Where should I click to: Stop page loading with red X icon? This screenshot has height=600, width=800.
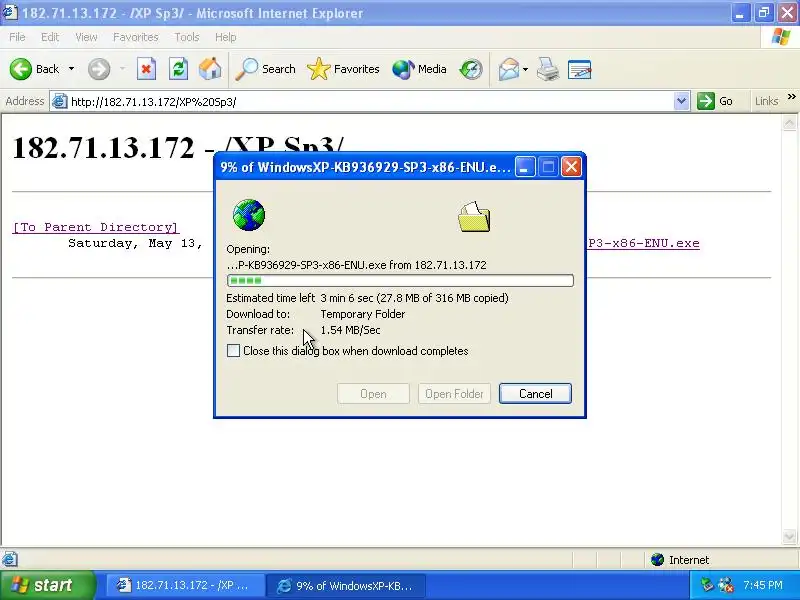tap(146, 69)
